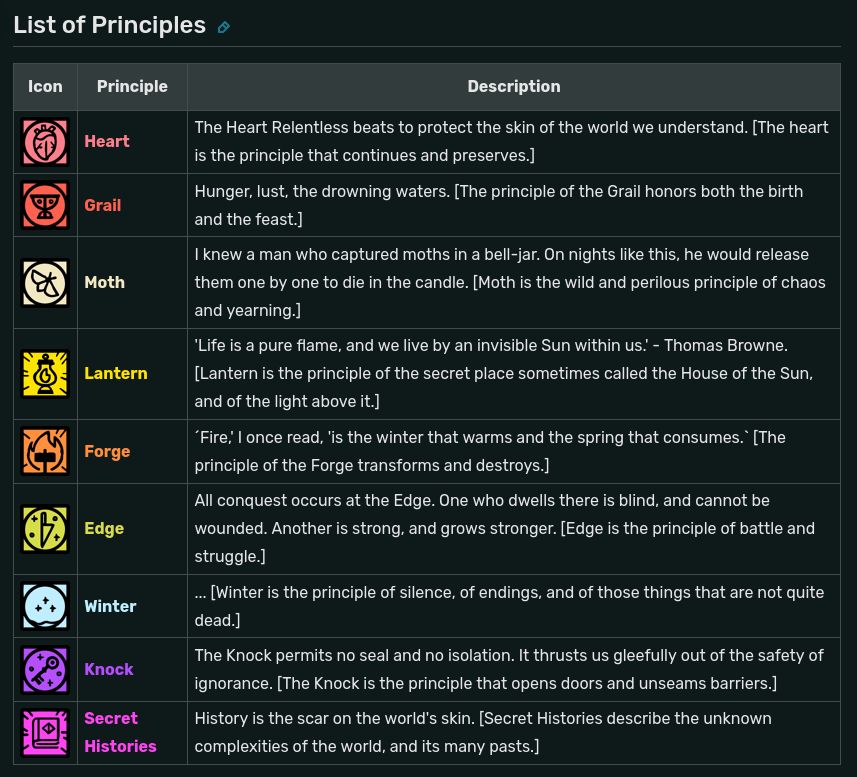Image resolution: width=857 pixels, height=777 pixels.
Task: Select the Moth principle icon
Action: point(45,282)
